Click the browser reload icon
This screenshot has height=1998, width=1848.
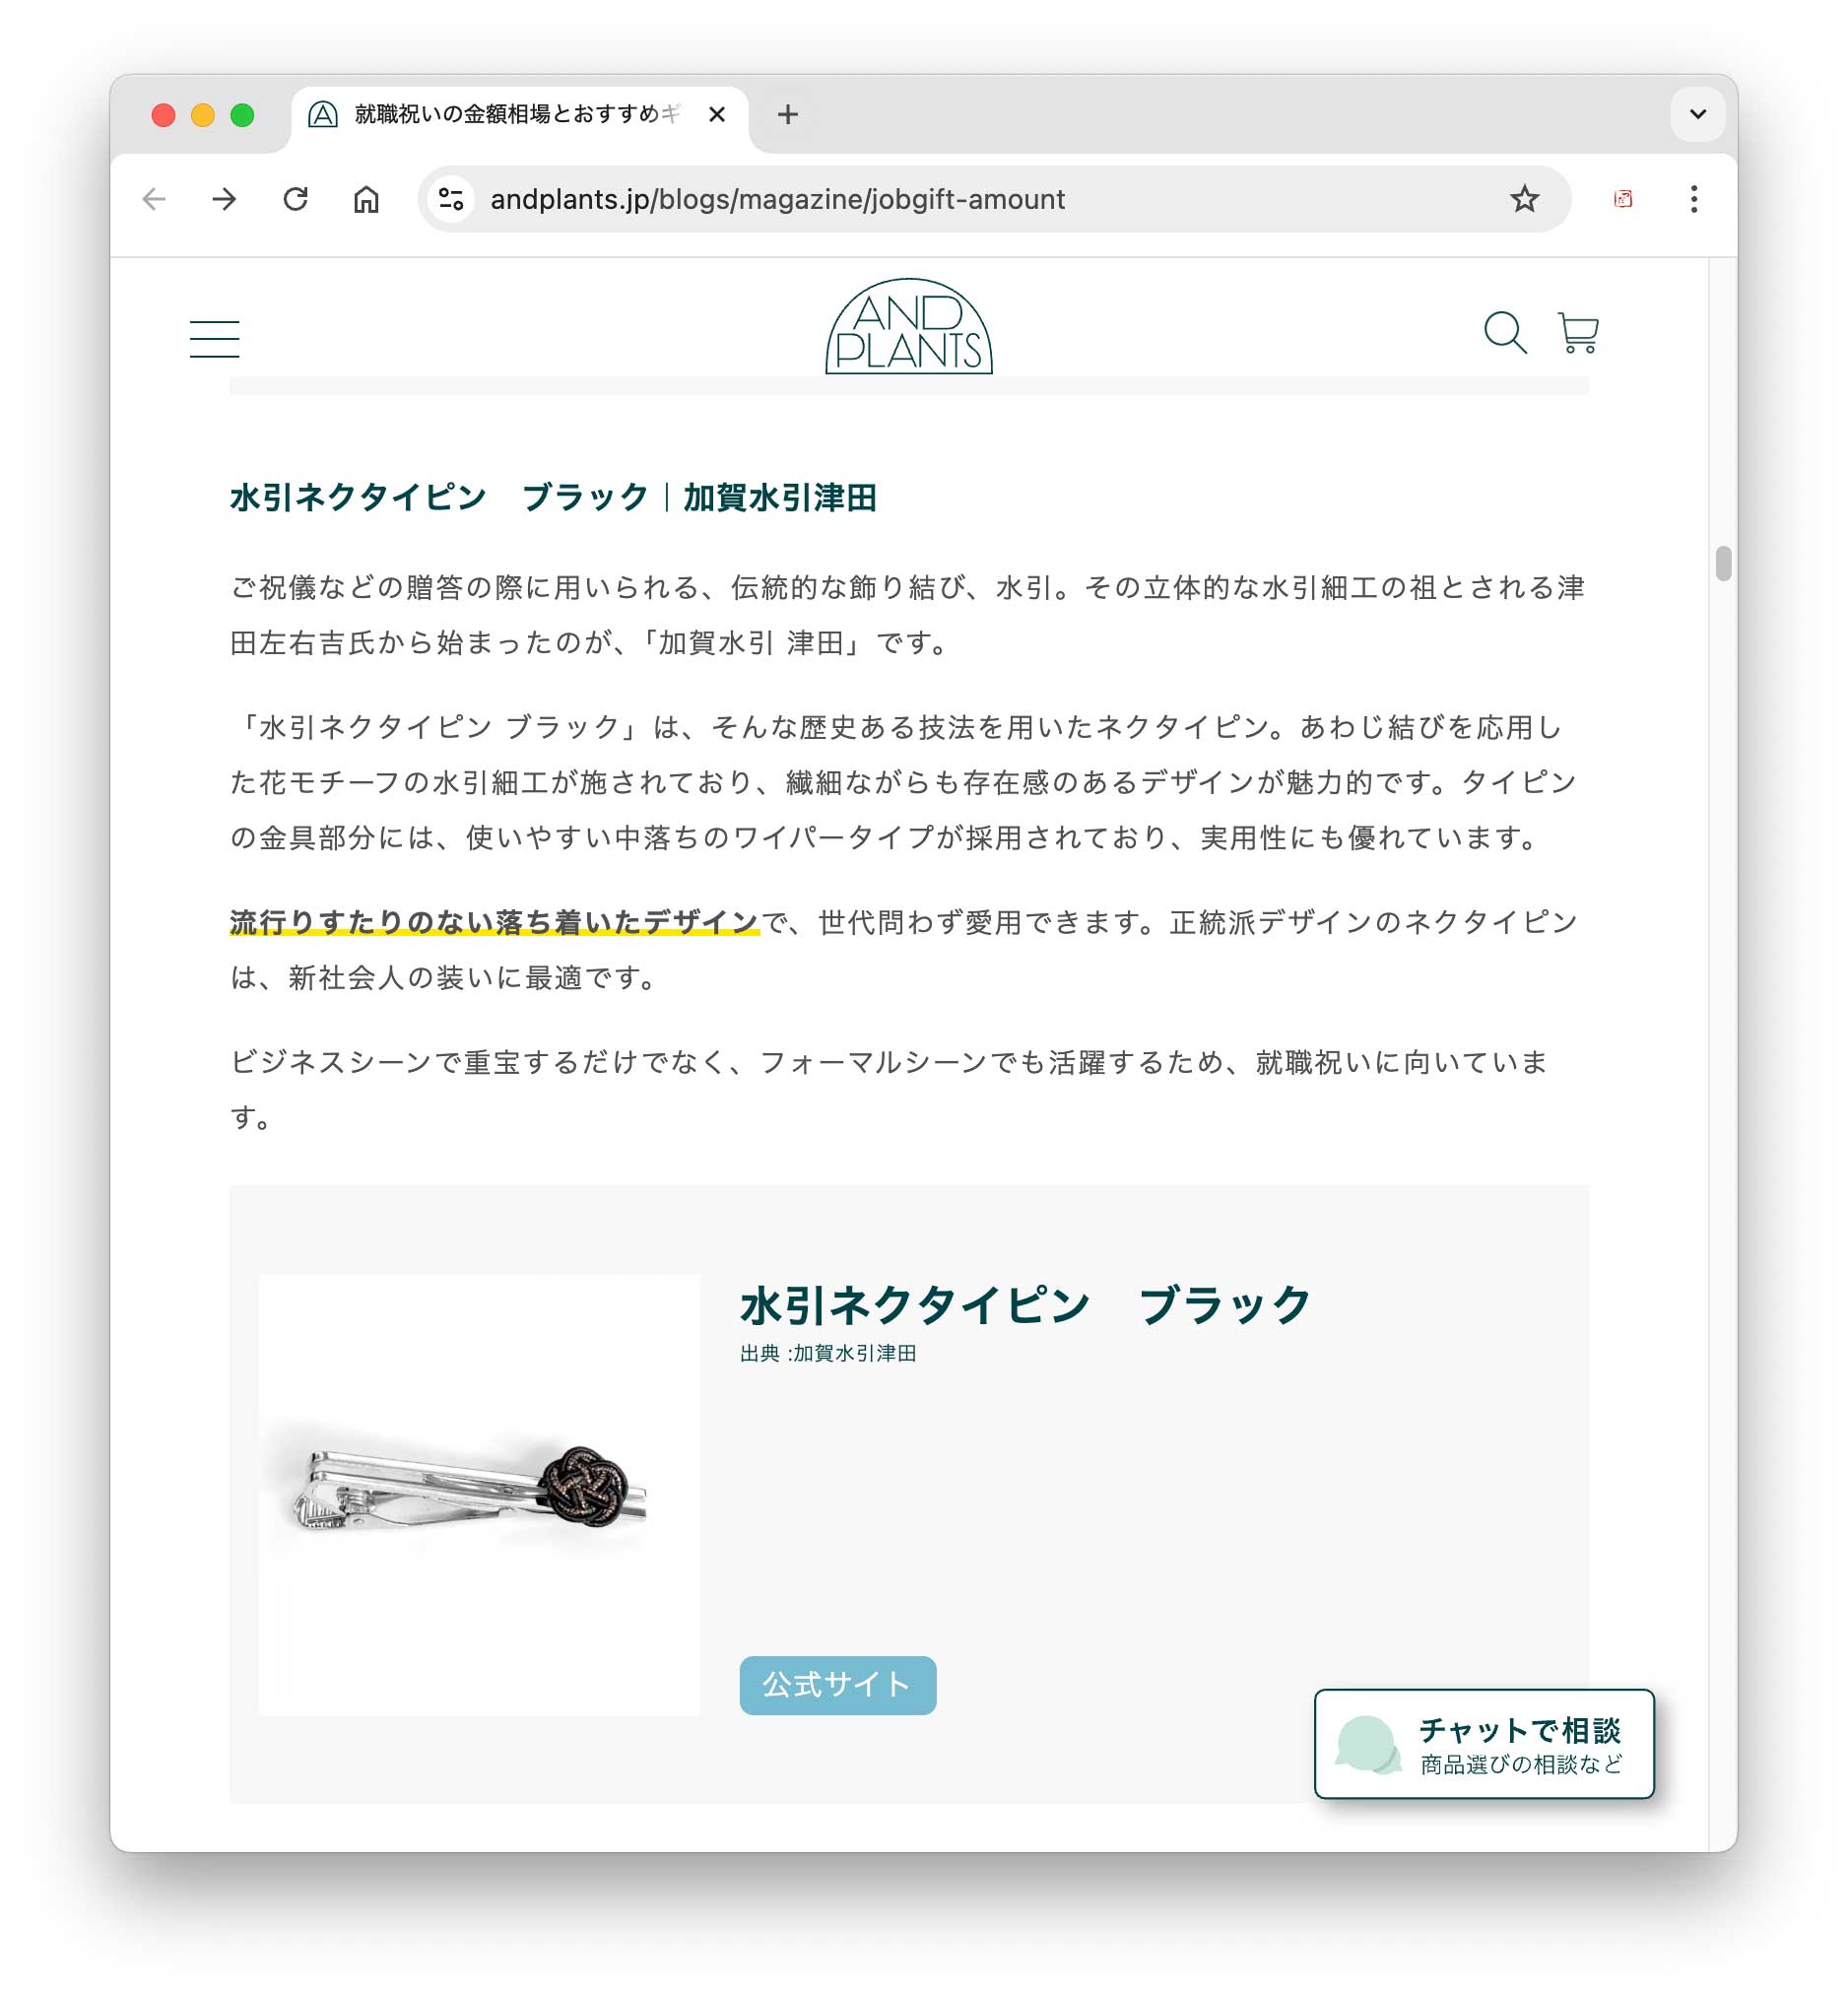295,199
